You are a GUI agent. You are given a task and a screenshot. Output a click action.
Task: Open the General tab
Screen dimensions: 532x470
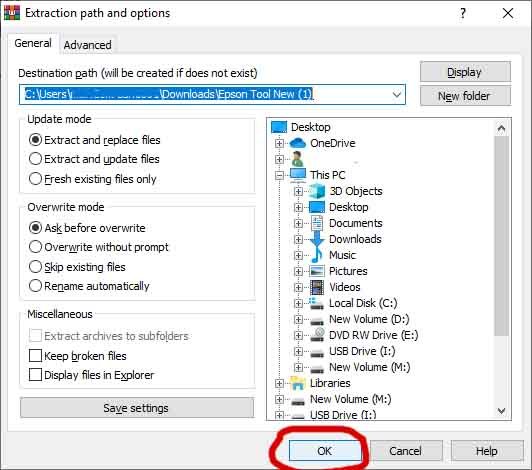point(33,43)
